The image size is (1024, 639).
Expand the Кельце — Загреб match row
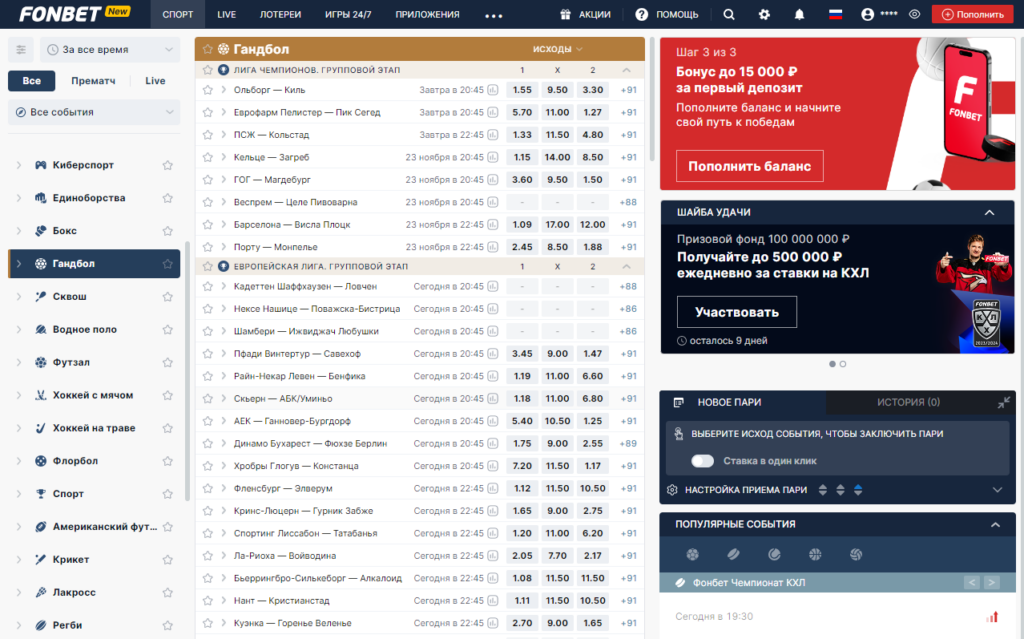223,157
